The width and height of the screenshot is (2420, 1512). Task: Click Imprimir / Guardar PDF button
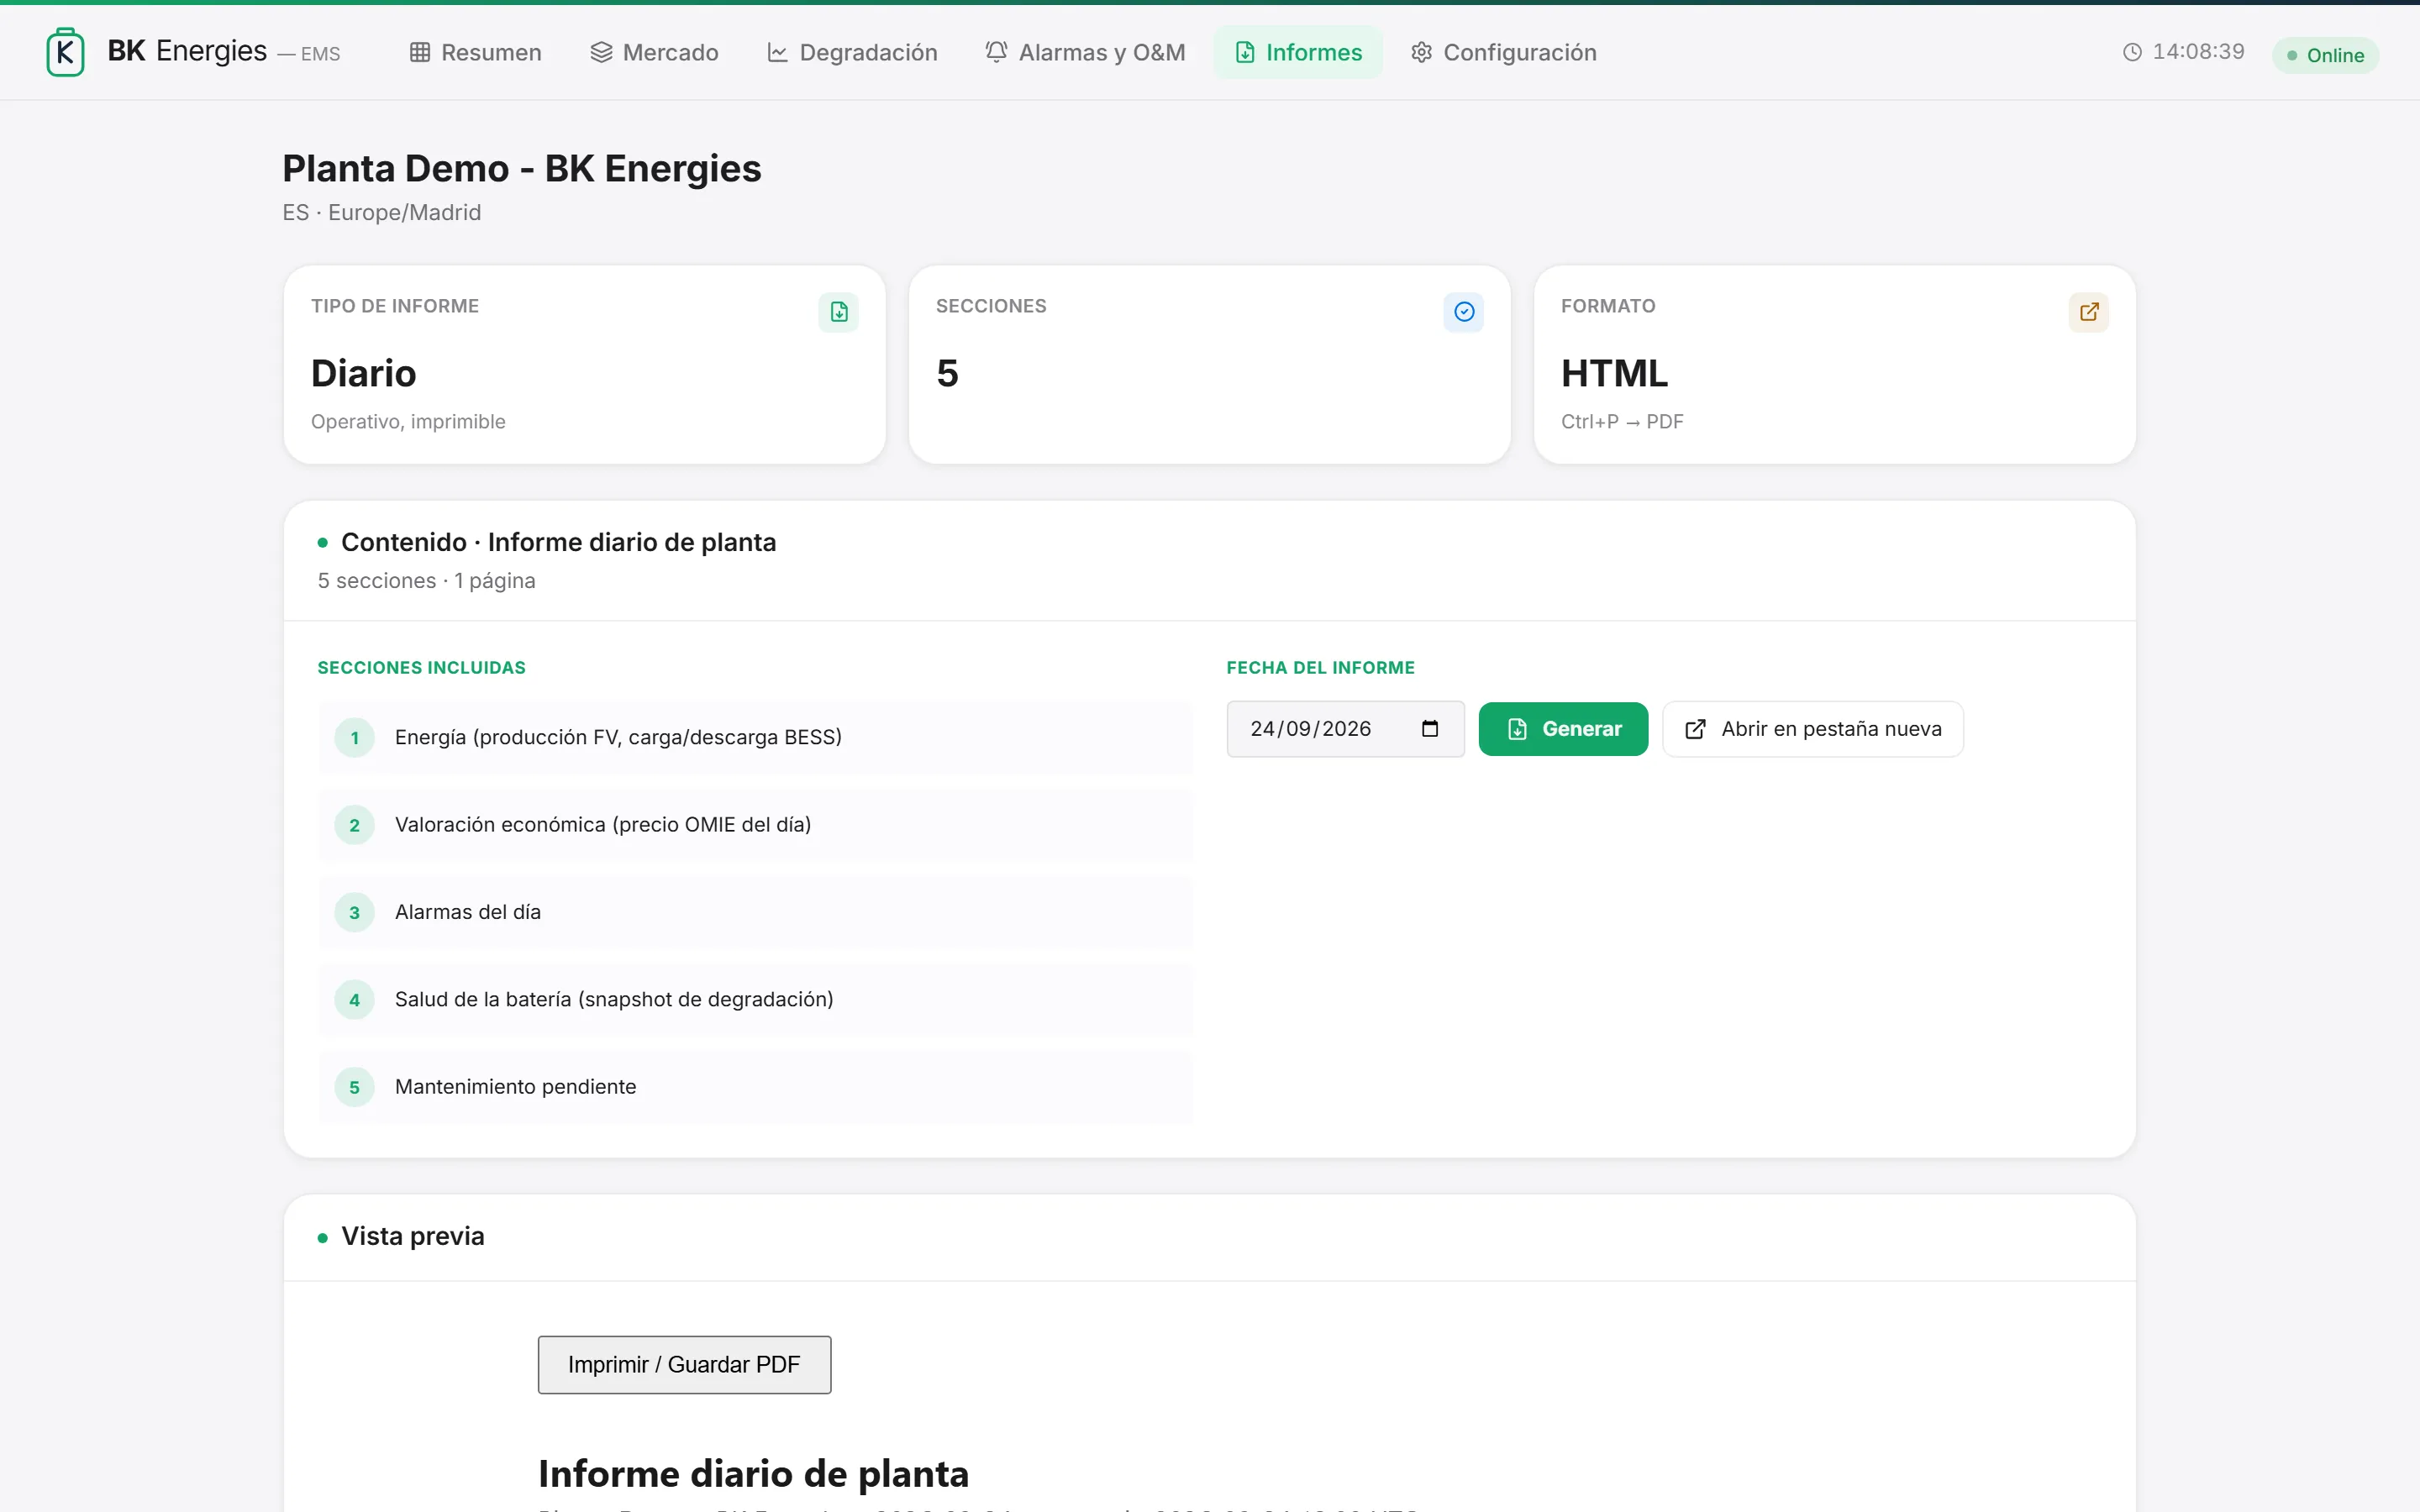(x=684, y=1365)
